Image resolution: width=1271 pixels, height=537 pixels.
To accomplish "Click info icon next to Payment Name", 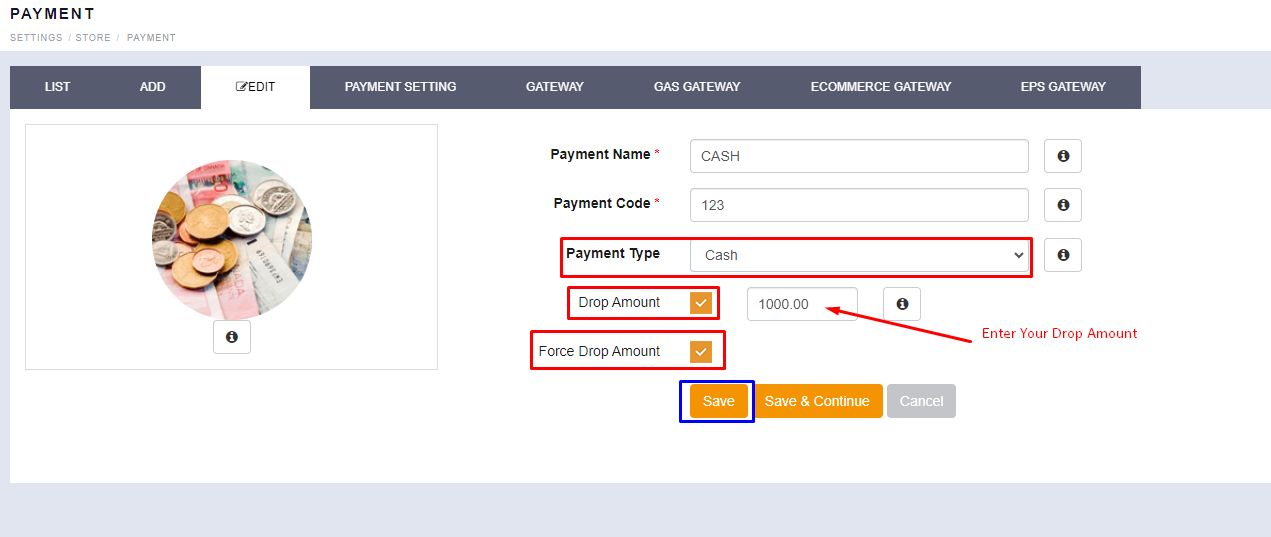I will tap(1062, 156).
